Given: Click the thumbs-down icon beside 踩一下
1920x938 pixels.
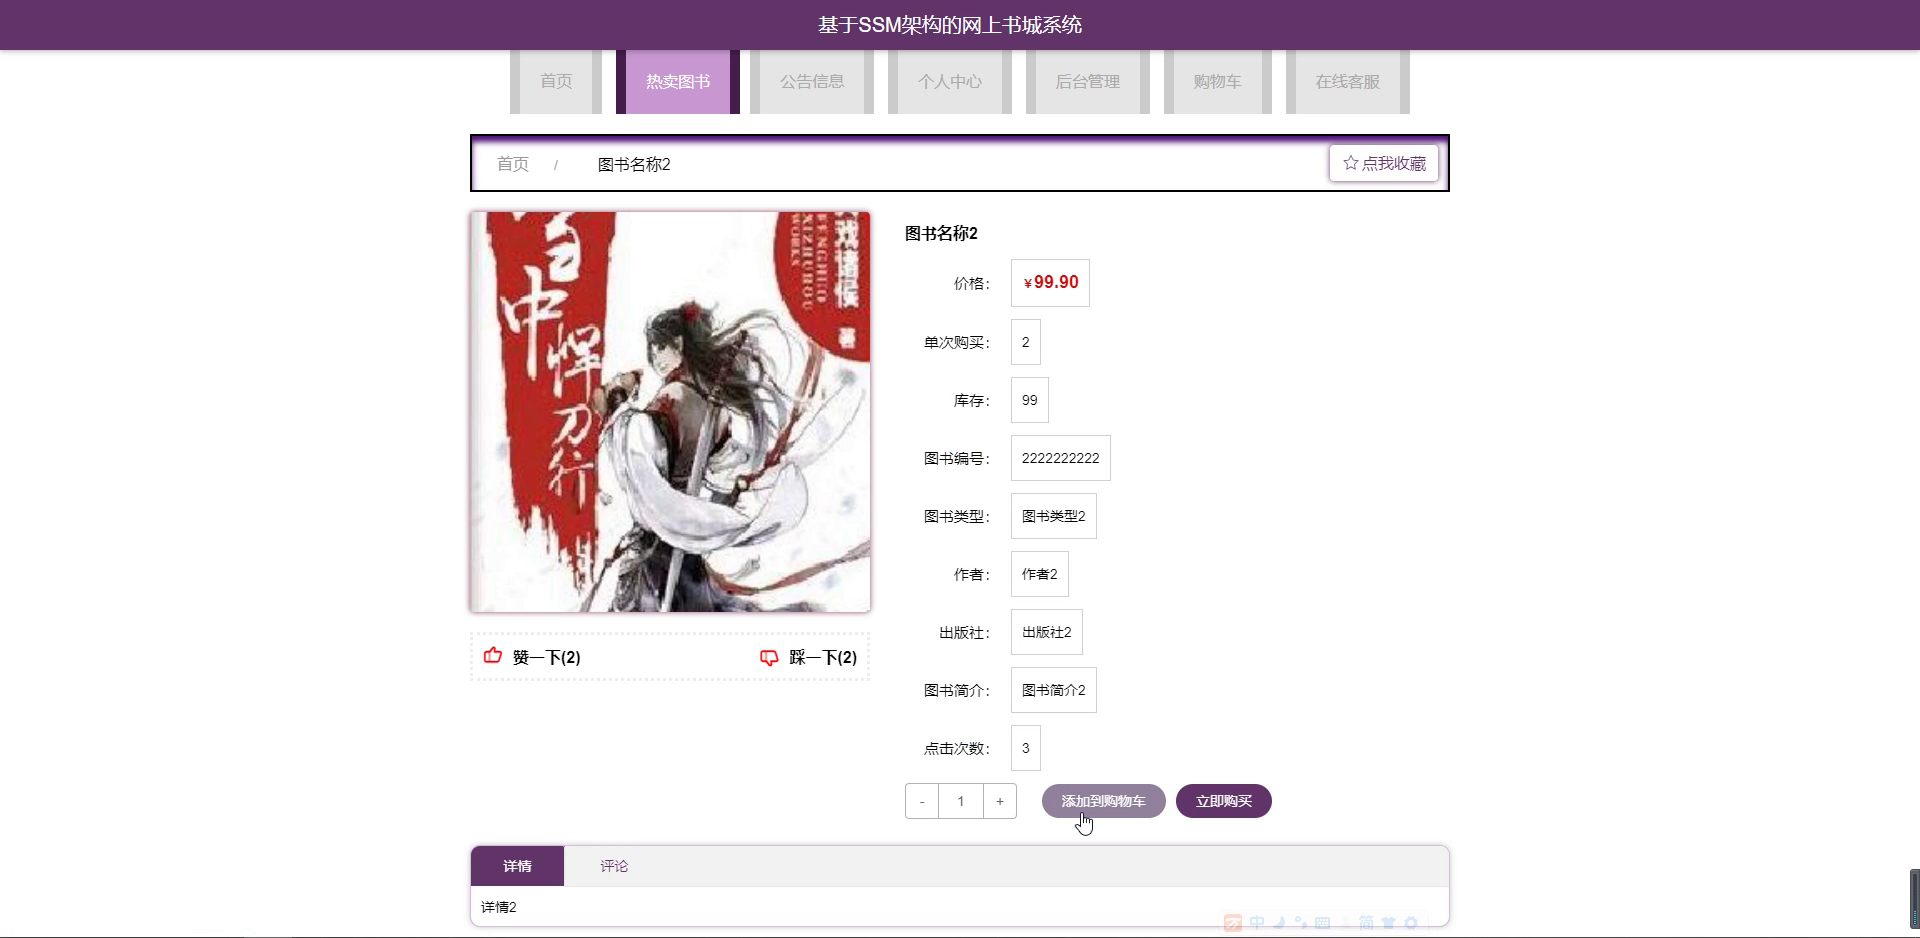Looking at the screenshot, I should tap(769, 657).
